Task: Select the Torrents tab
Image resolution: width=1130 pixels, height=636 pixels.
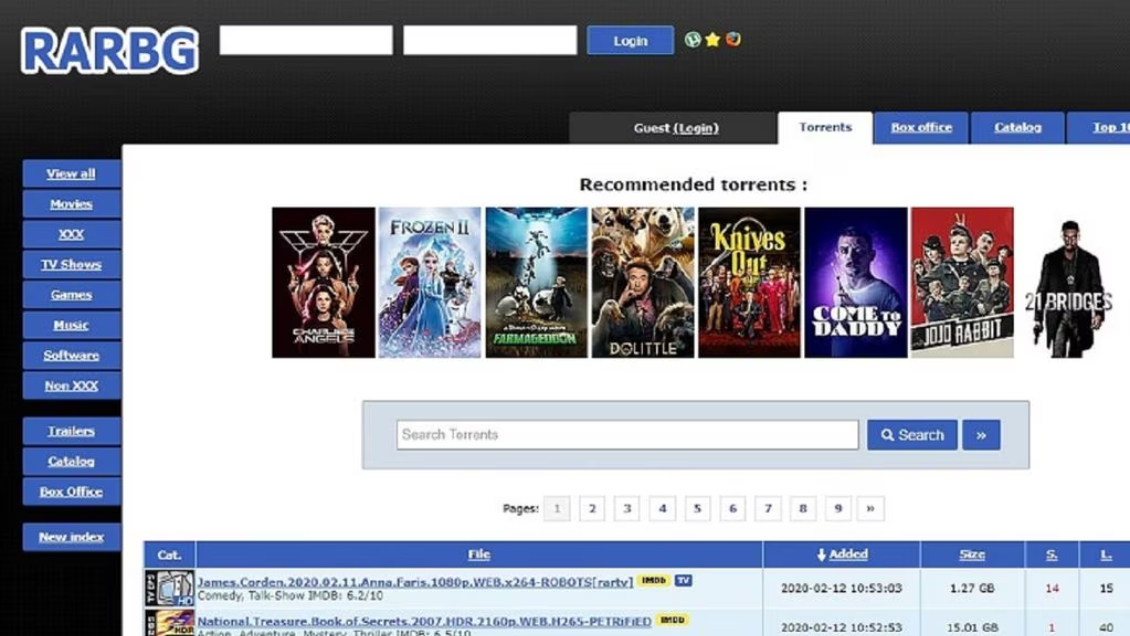Action: pyautogui.click(x=824, y=128)
